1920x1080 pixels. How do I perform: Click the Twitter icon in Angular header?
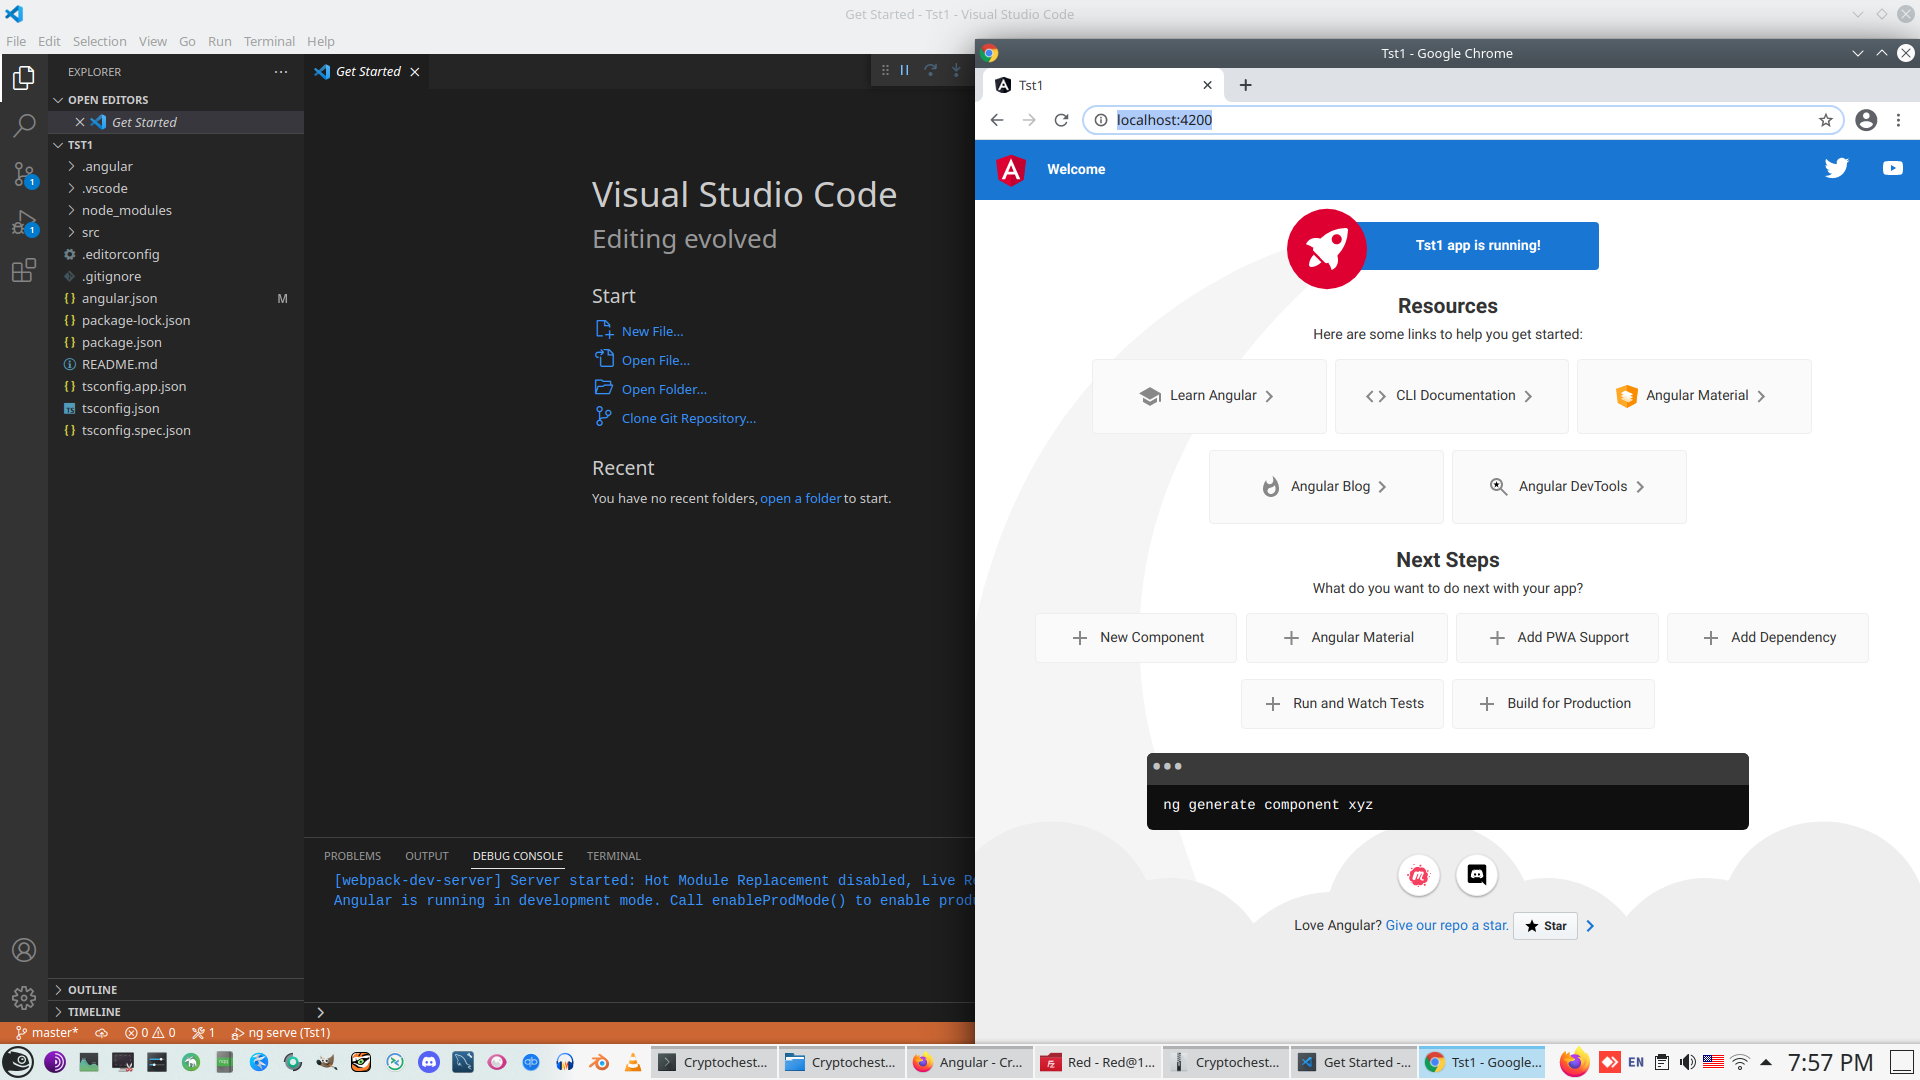[1836, 169]
